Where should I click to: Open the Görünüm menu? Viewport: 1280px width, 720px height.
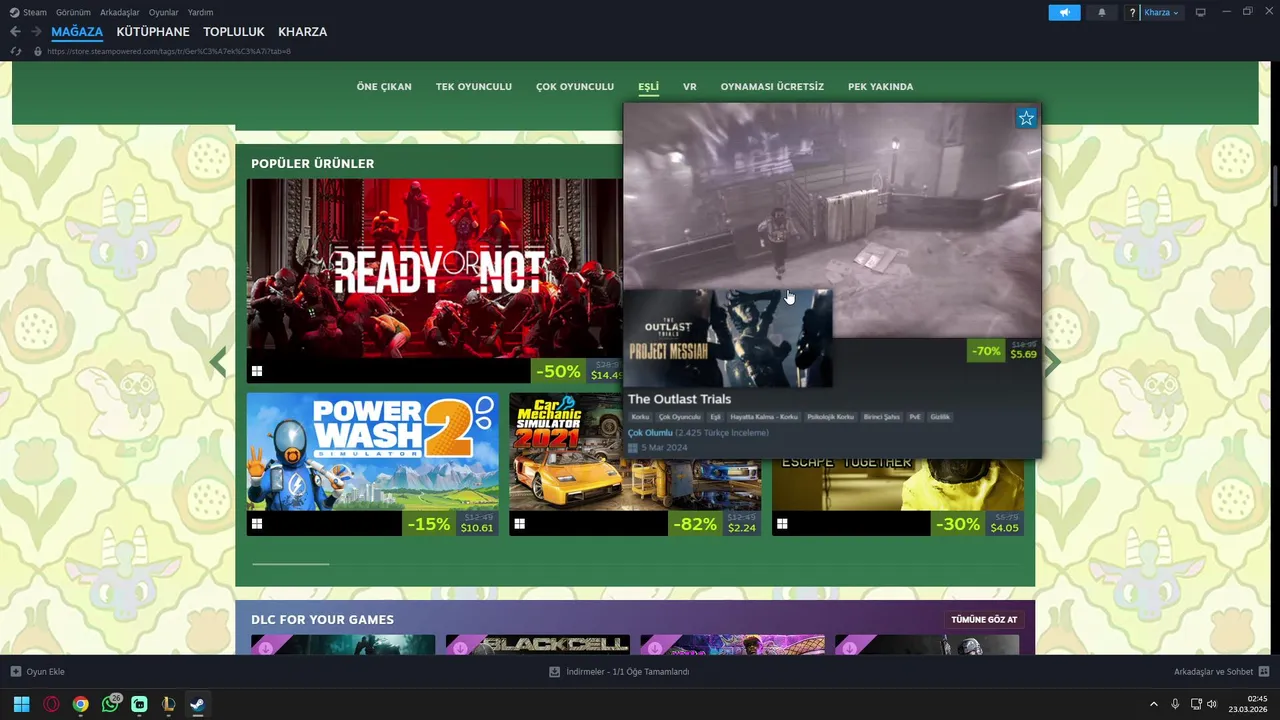tap(73, 12)
